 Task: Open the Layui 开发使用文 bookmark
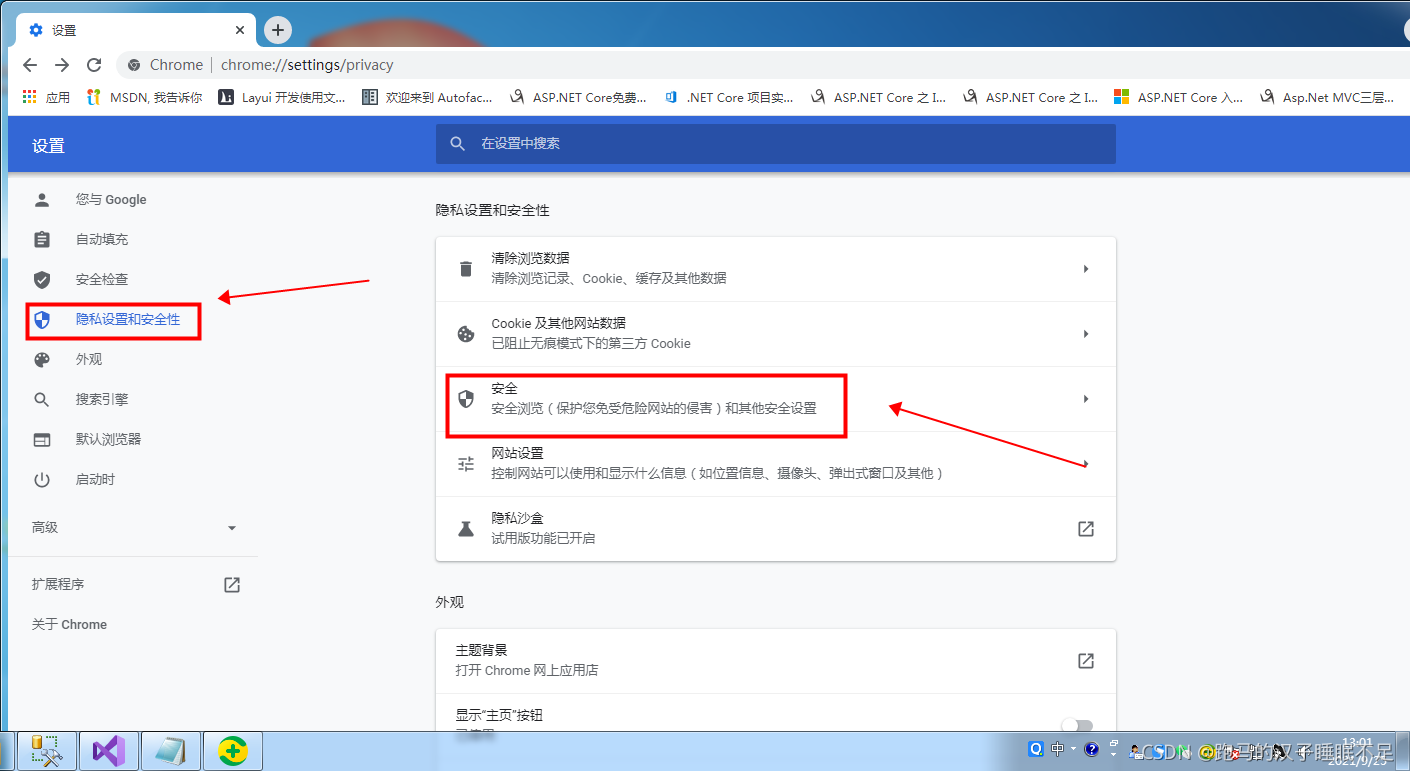tap(282, 97)
